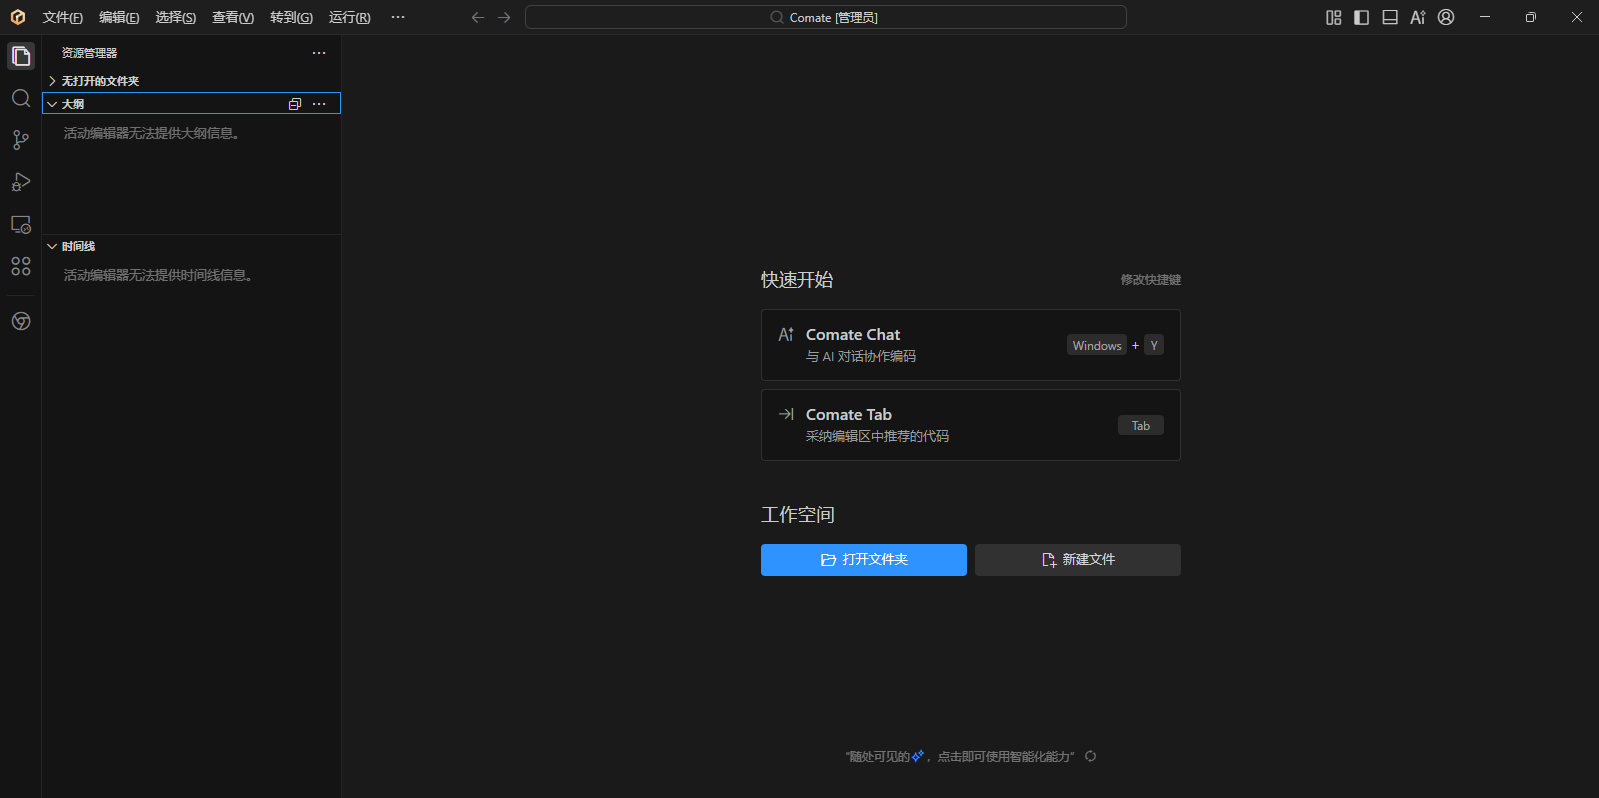Open the Extensions view icon
Viewport: 1599px width, 798px height.
pyautogui.click(x=21, y=267)
